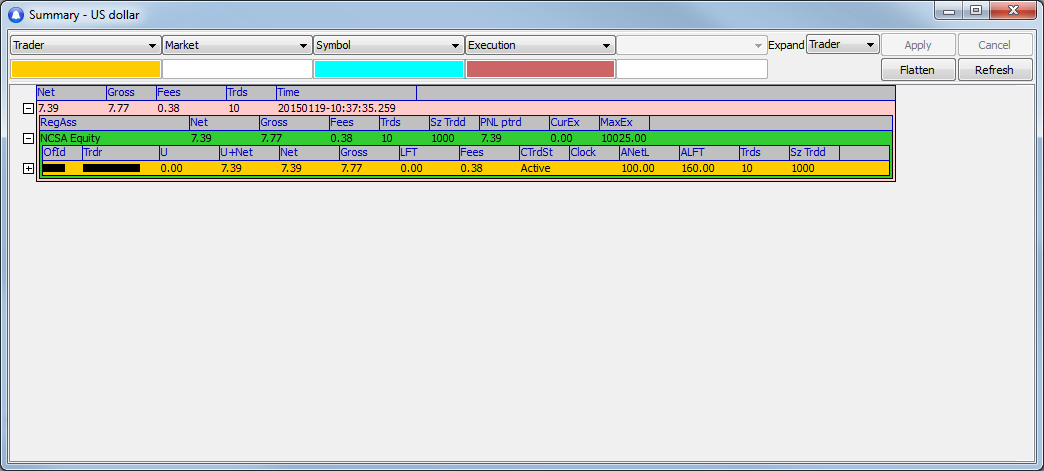This screenshot has width=1044, height=471.
Task: Collapse the top-level summary row
Action: click(x=28, y=108)
